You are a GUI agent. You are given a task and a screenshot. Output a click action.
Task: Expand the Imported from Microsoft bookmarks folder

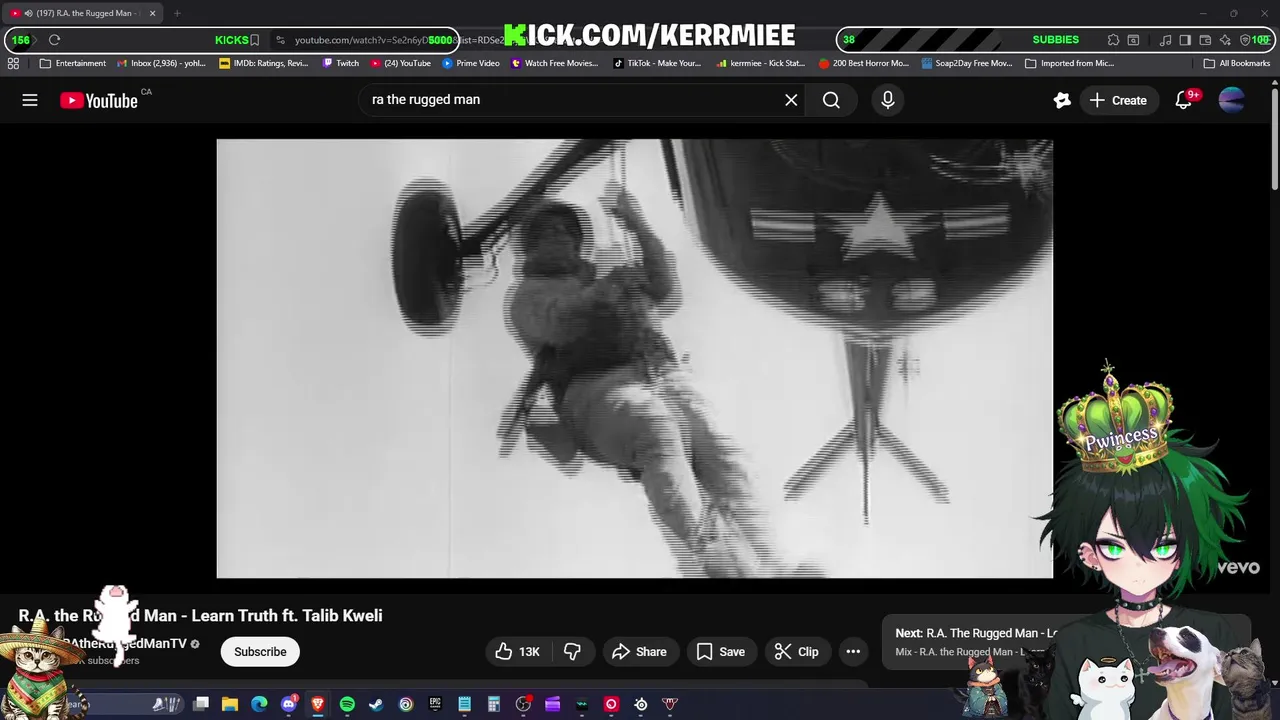[1069, 63]
